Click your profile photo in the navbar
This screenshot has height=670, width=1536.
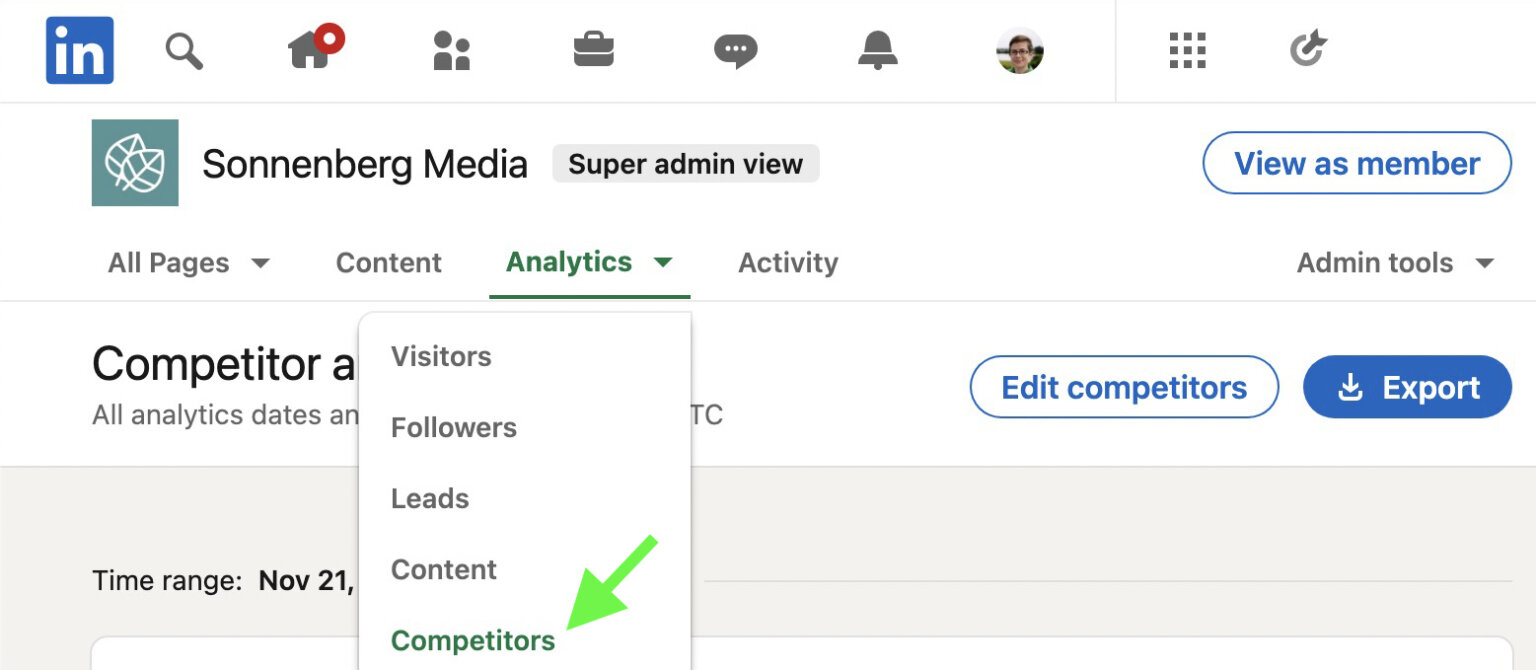pyautogui.click(x=1019, y=50)
